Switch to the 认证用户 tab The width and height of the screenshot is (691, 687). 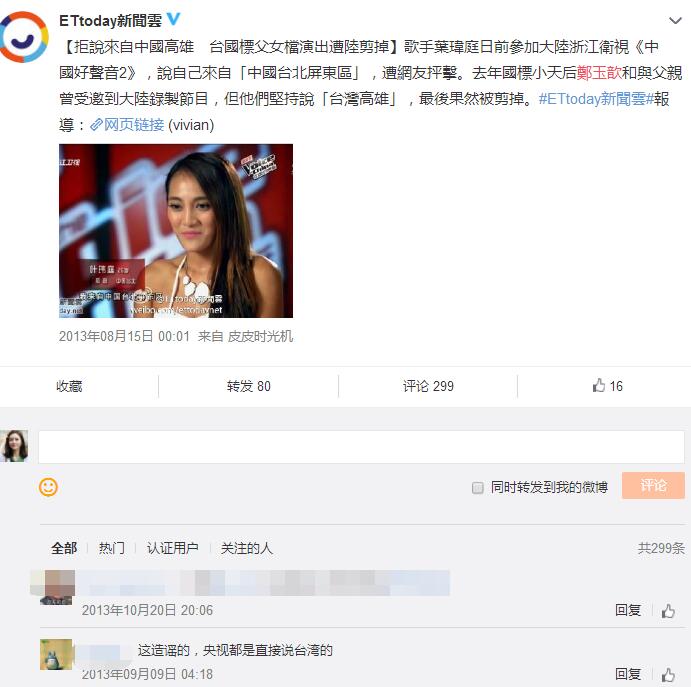[x=172, y=548]
